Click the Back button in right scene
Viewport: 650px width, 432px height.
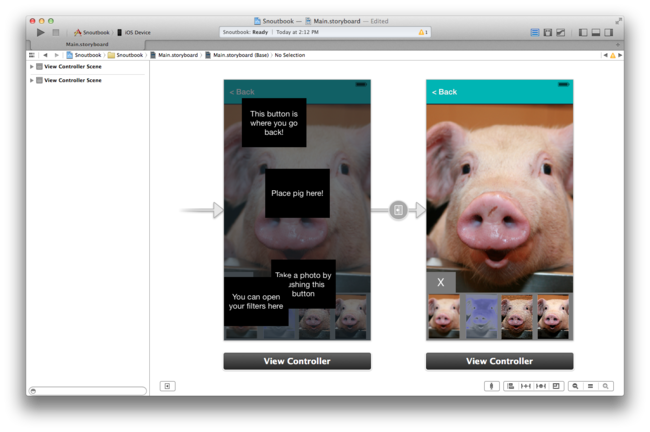click(x=444, y=92)
